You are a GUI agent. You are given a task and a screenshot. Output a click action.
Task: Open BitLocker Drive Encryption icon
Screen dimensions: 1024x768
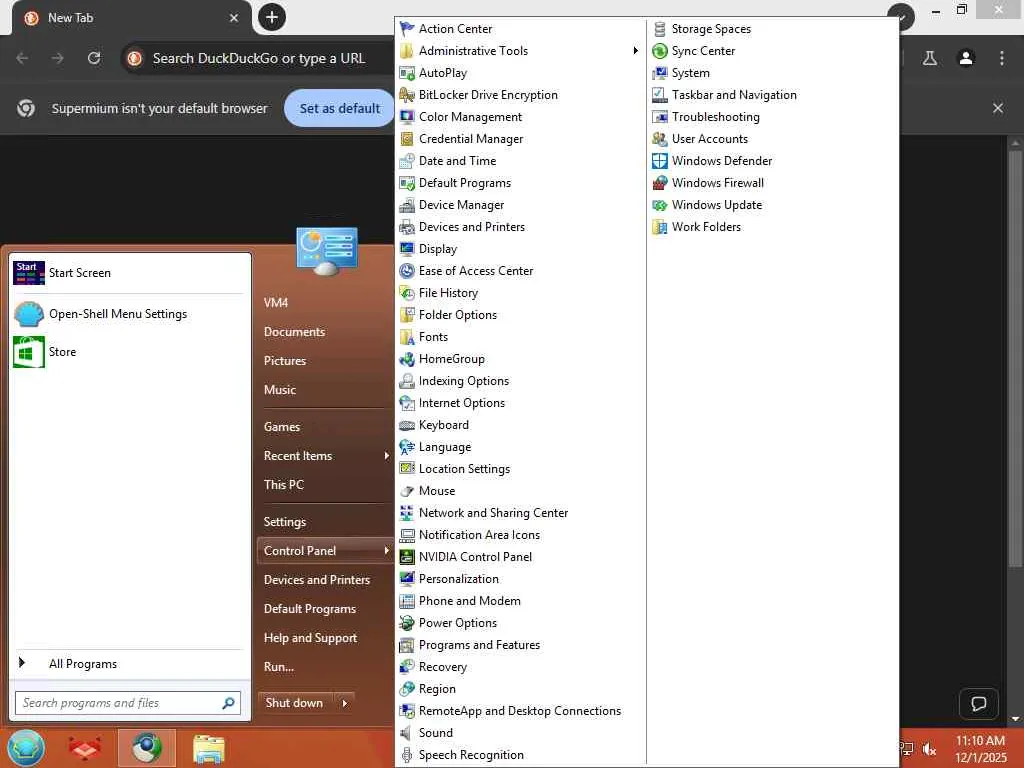point(407,95)
